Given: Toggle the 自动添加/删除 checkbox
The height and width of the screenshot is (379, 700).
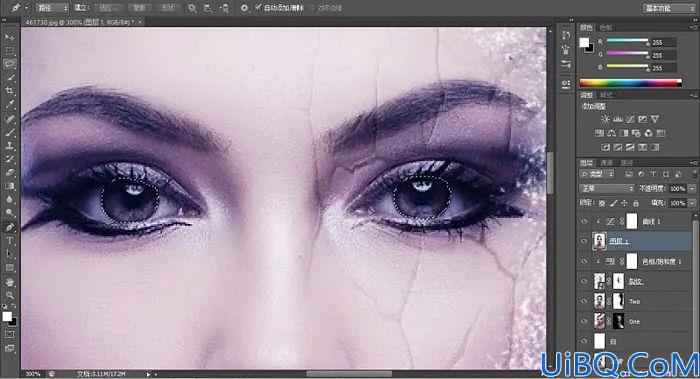Looking at the screenshot, I should pos(258,8).
